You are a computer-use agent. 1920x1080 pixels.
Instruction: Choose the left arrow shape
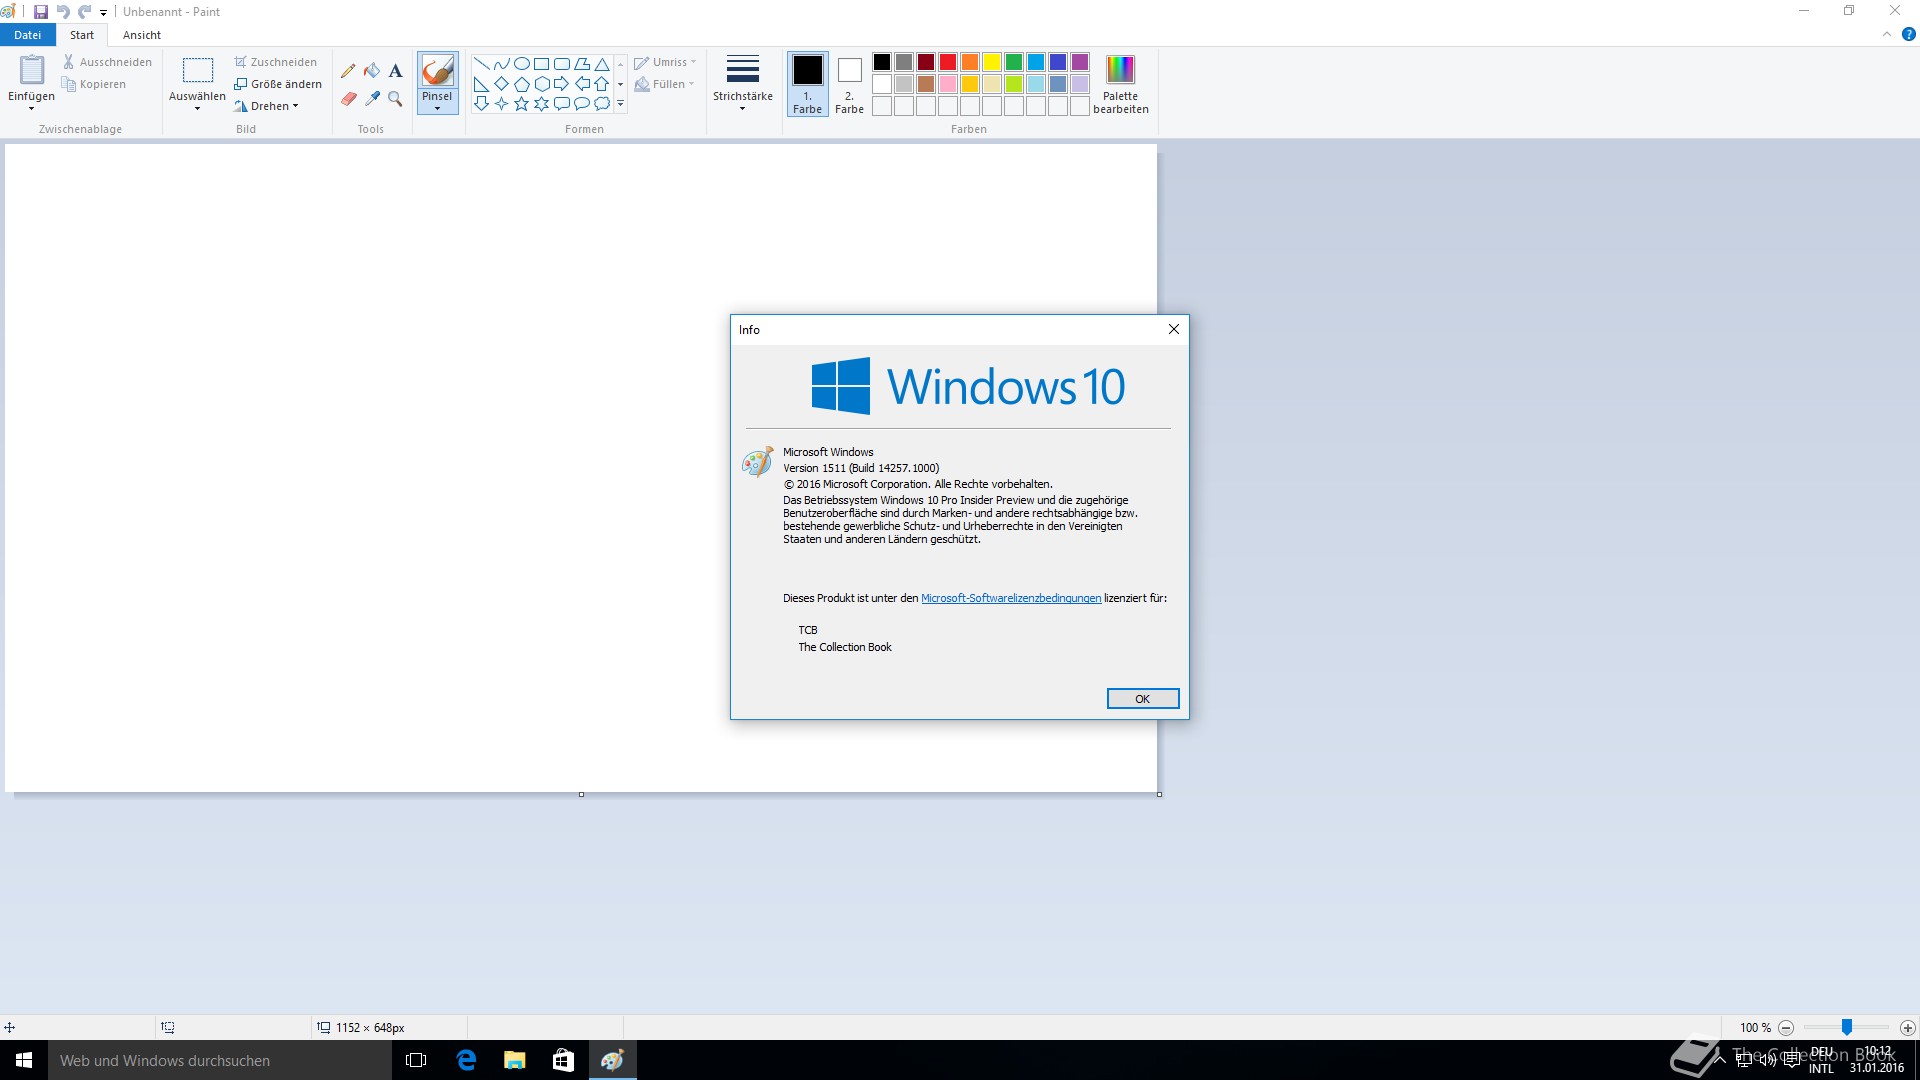[581, 84]
